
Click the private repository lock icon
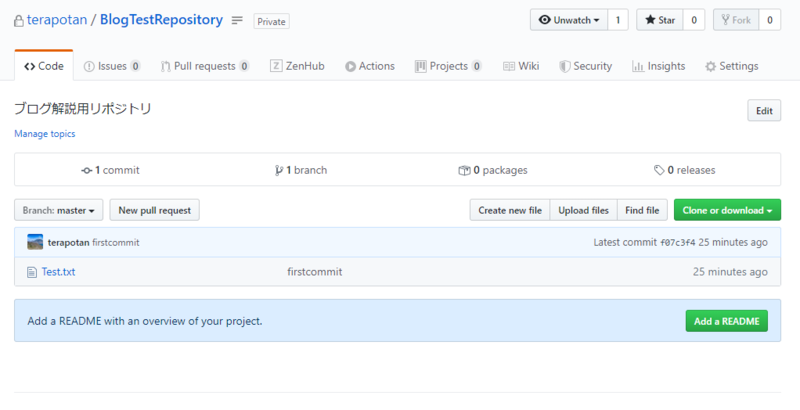(x=19, y=21)
